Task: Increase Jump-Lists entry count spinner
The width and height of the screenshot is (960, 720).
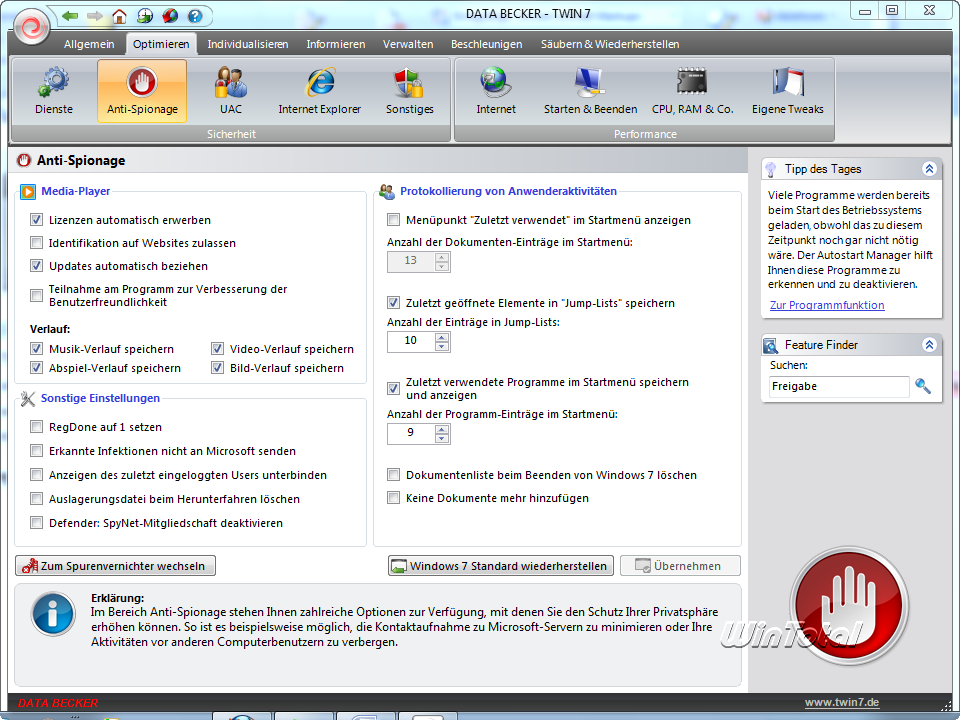Action: (442, 337)
